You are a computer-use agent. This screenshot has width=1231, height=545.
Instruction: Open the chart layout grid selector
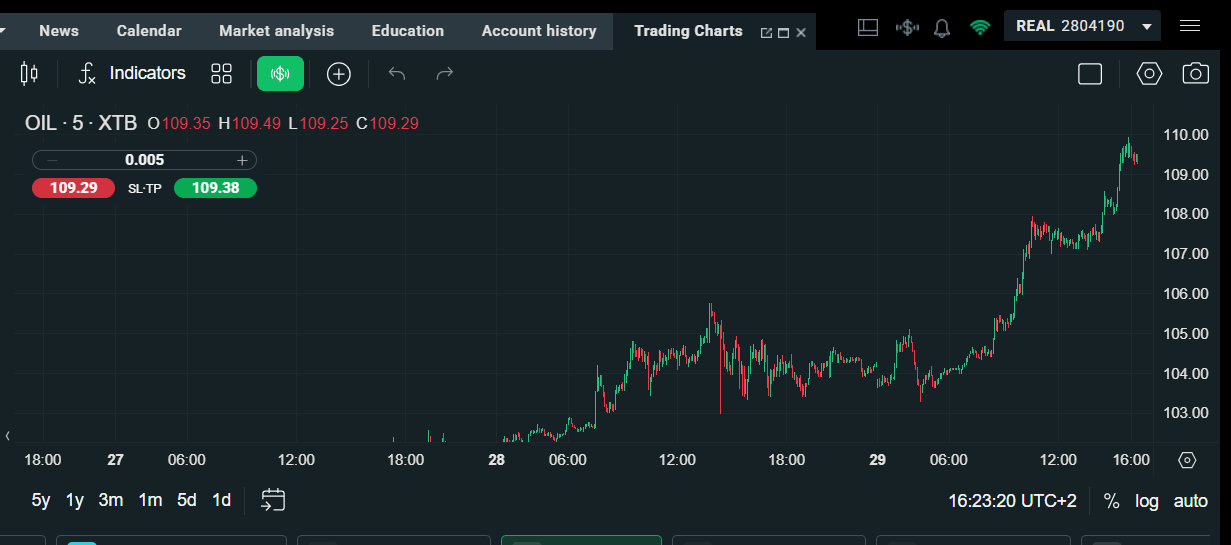221,73
